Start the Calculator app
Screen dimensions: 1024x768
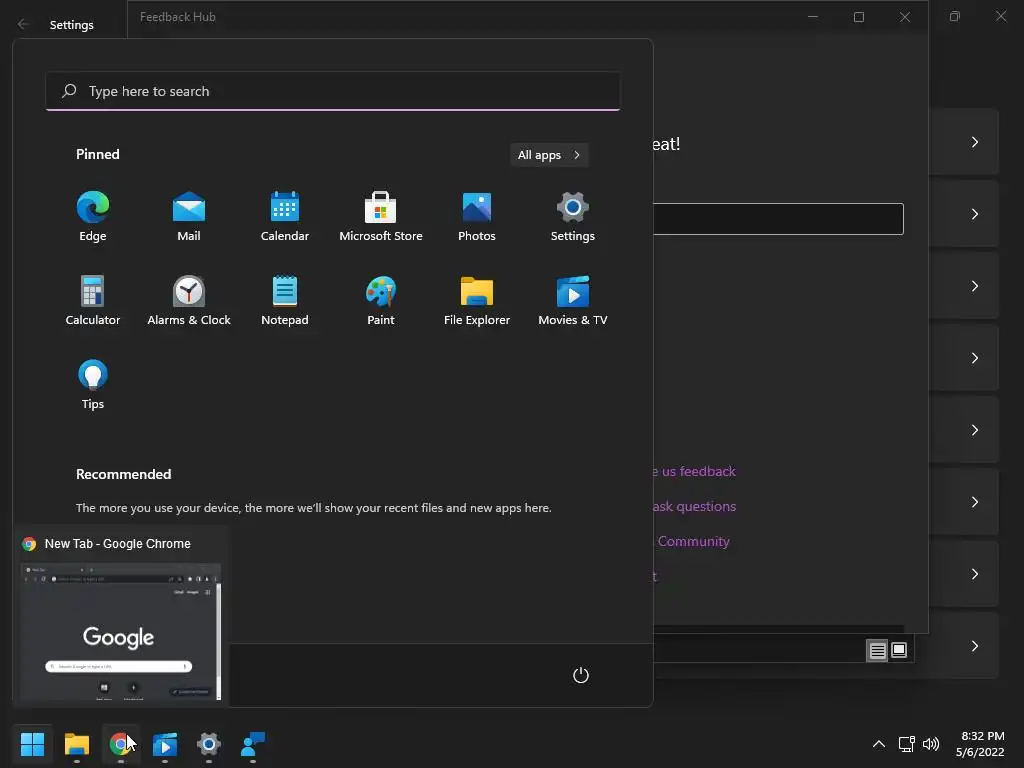click(x=93, y=300)
